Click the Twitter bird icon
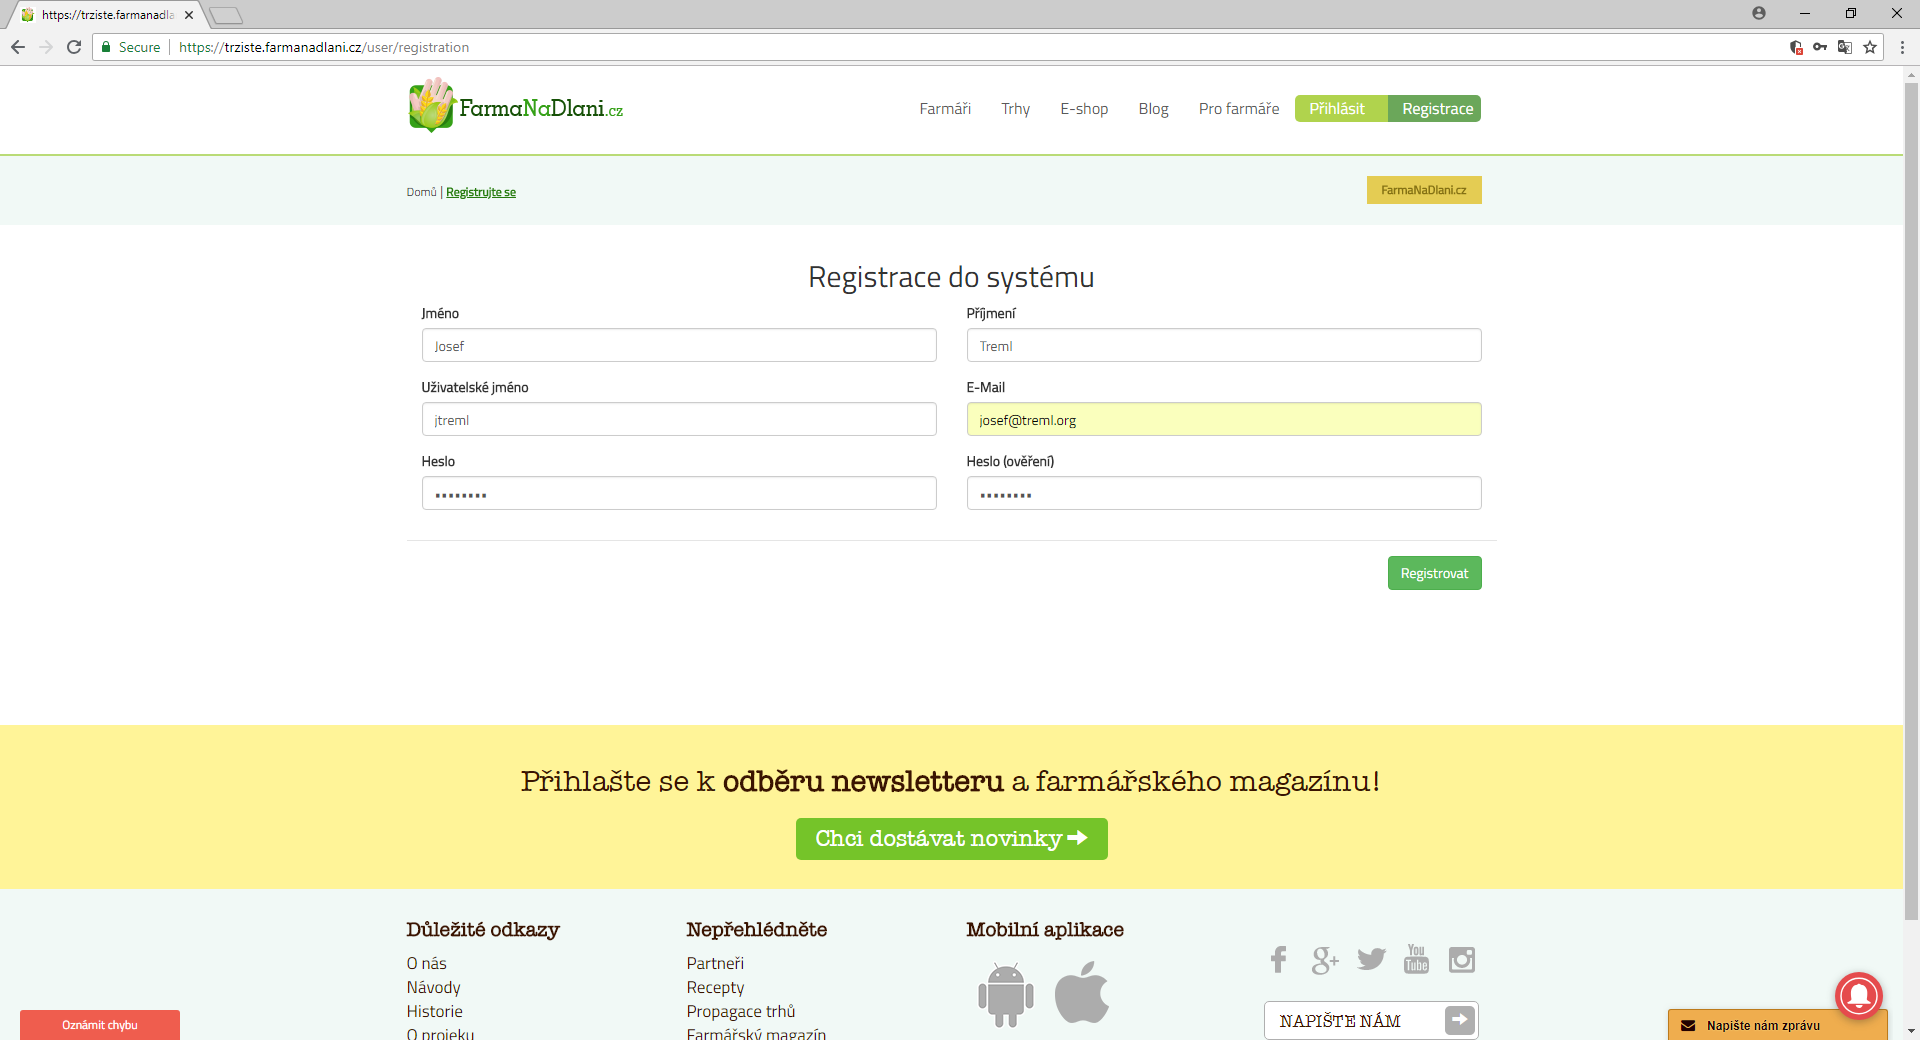The width and height of the screenshot is (1920, 1040). [1371, 959]
